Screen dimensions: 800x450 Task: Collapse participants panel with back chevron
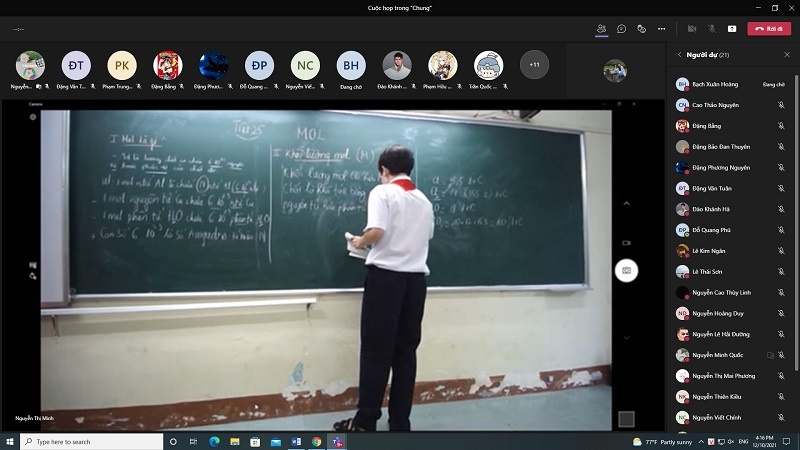point(680,55)
